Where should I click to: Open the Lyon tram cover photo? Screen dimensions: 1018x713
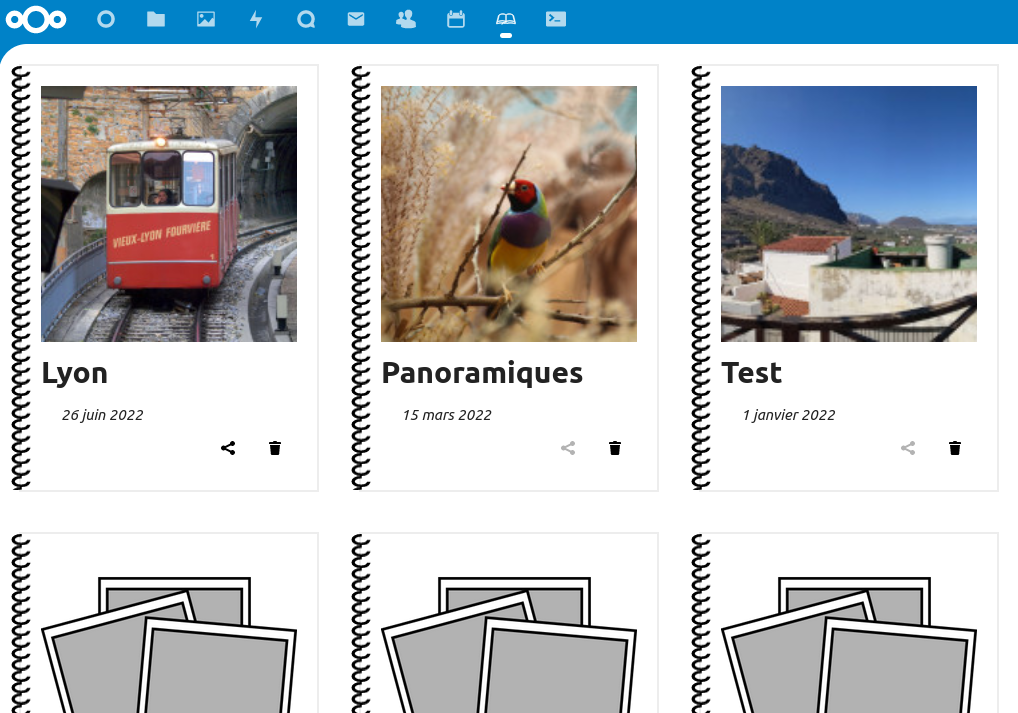click(169, 214)
